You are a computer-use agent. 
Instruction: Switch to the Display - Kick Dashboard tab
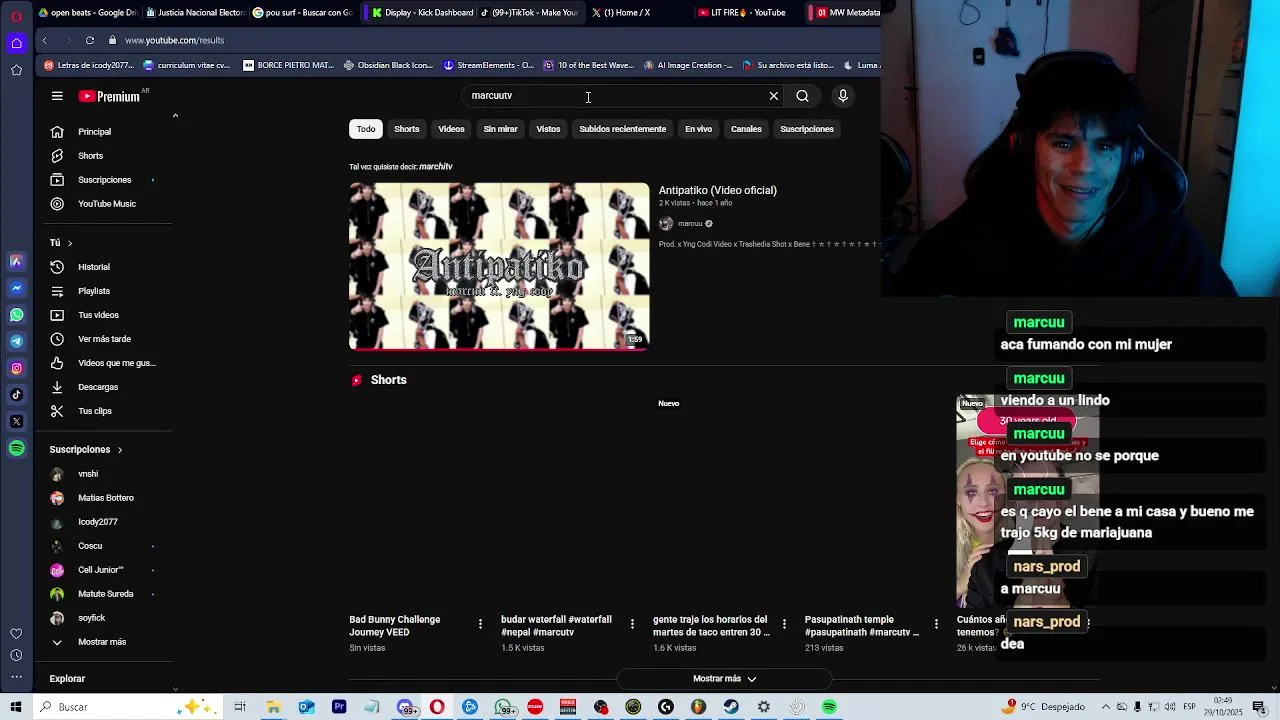[421, 13]
